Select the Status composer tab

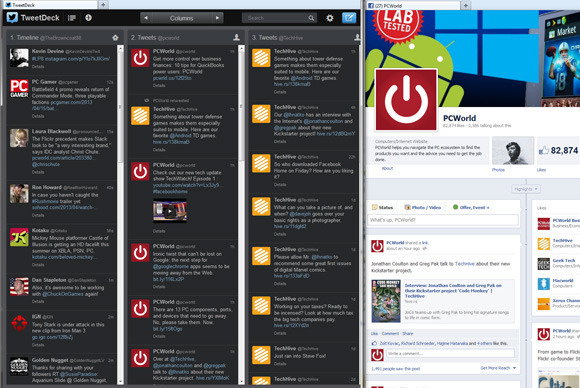[x=382, y=208]
